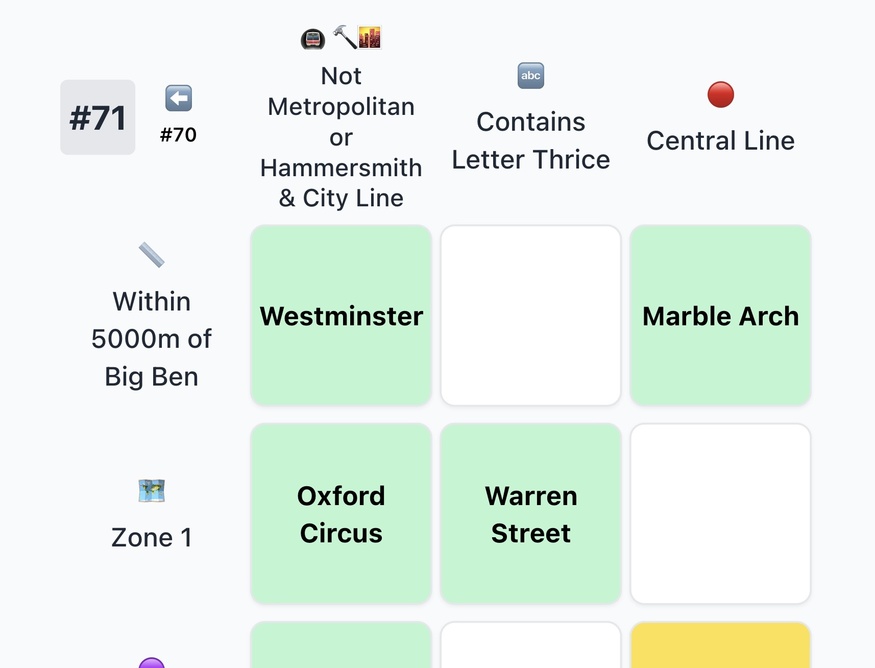Screen dimensions: 875x668
Task: Click the hammer emoji icon
Action: coord(343,38)
